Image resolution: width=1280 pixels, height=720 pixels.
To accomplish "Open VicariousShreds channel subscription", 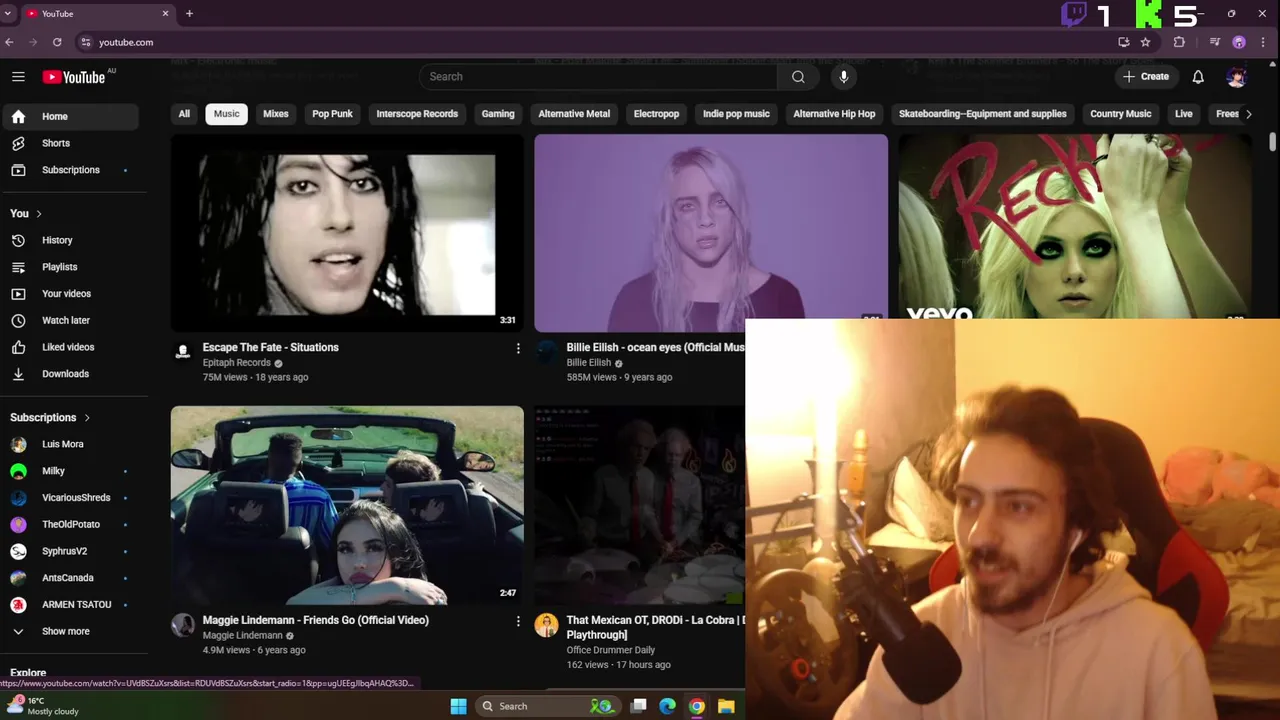I will tap(70, 498).
